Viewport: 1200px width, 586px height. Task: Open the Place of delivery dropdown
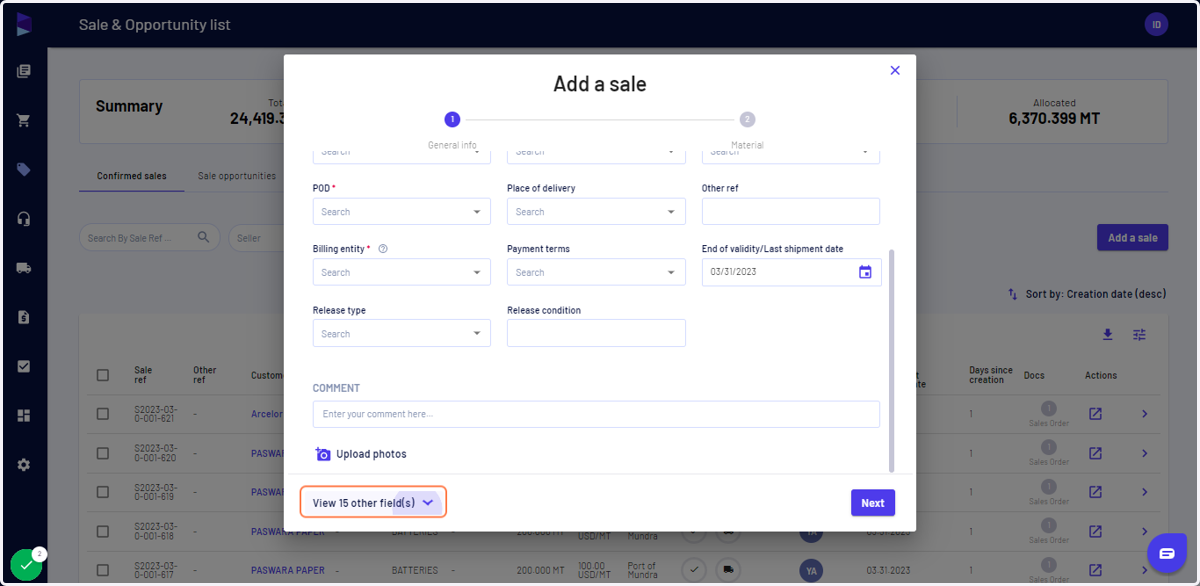596,211
